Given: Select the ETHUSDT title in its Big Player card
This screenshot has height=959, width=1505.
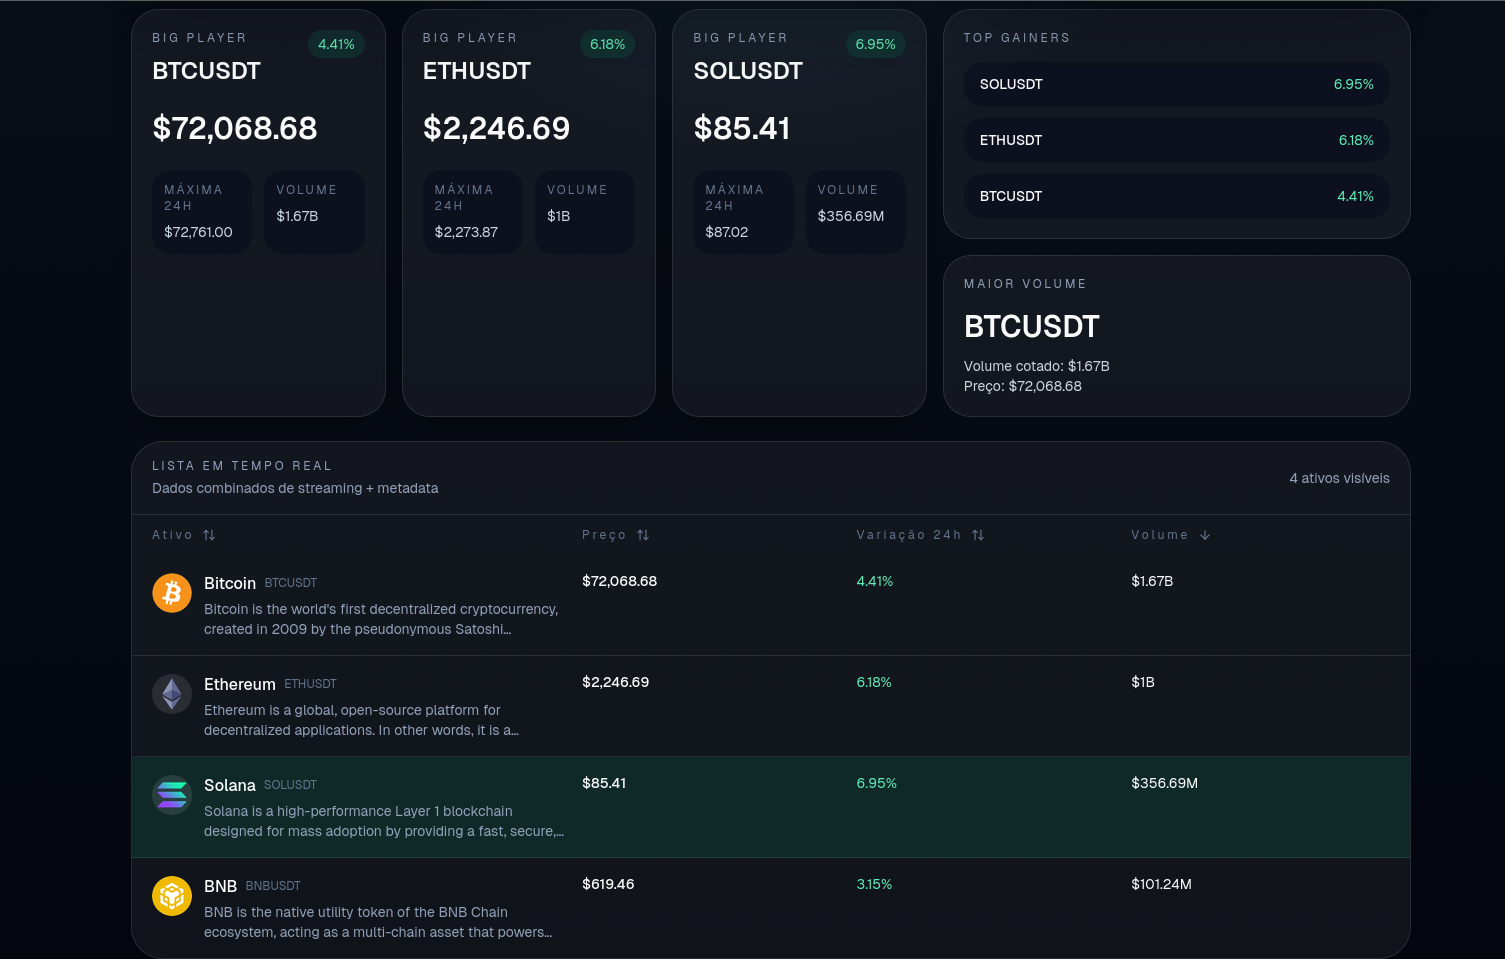Looking at the screenshot, I should 477,71.
